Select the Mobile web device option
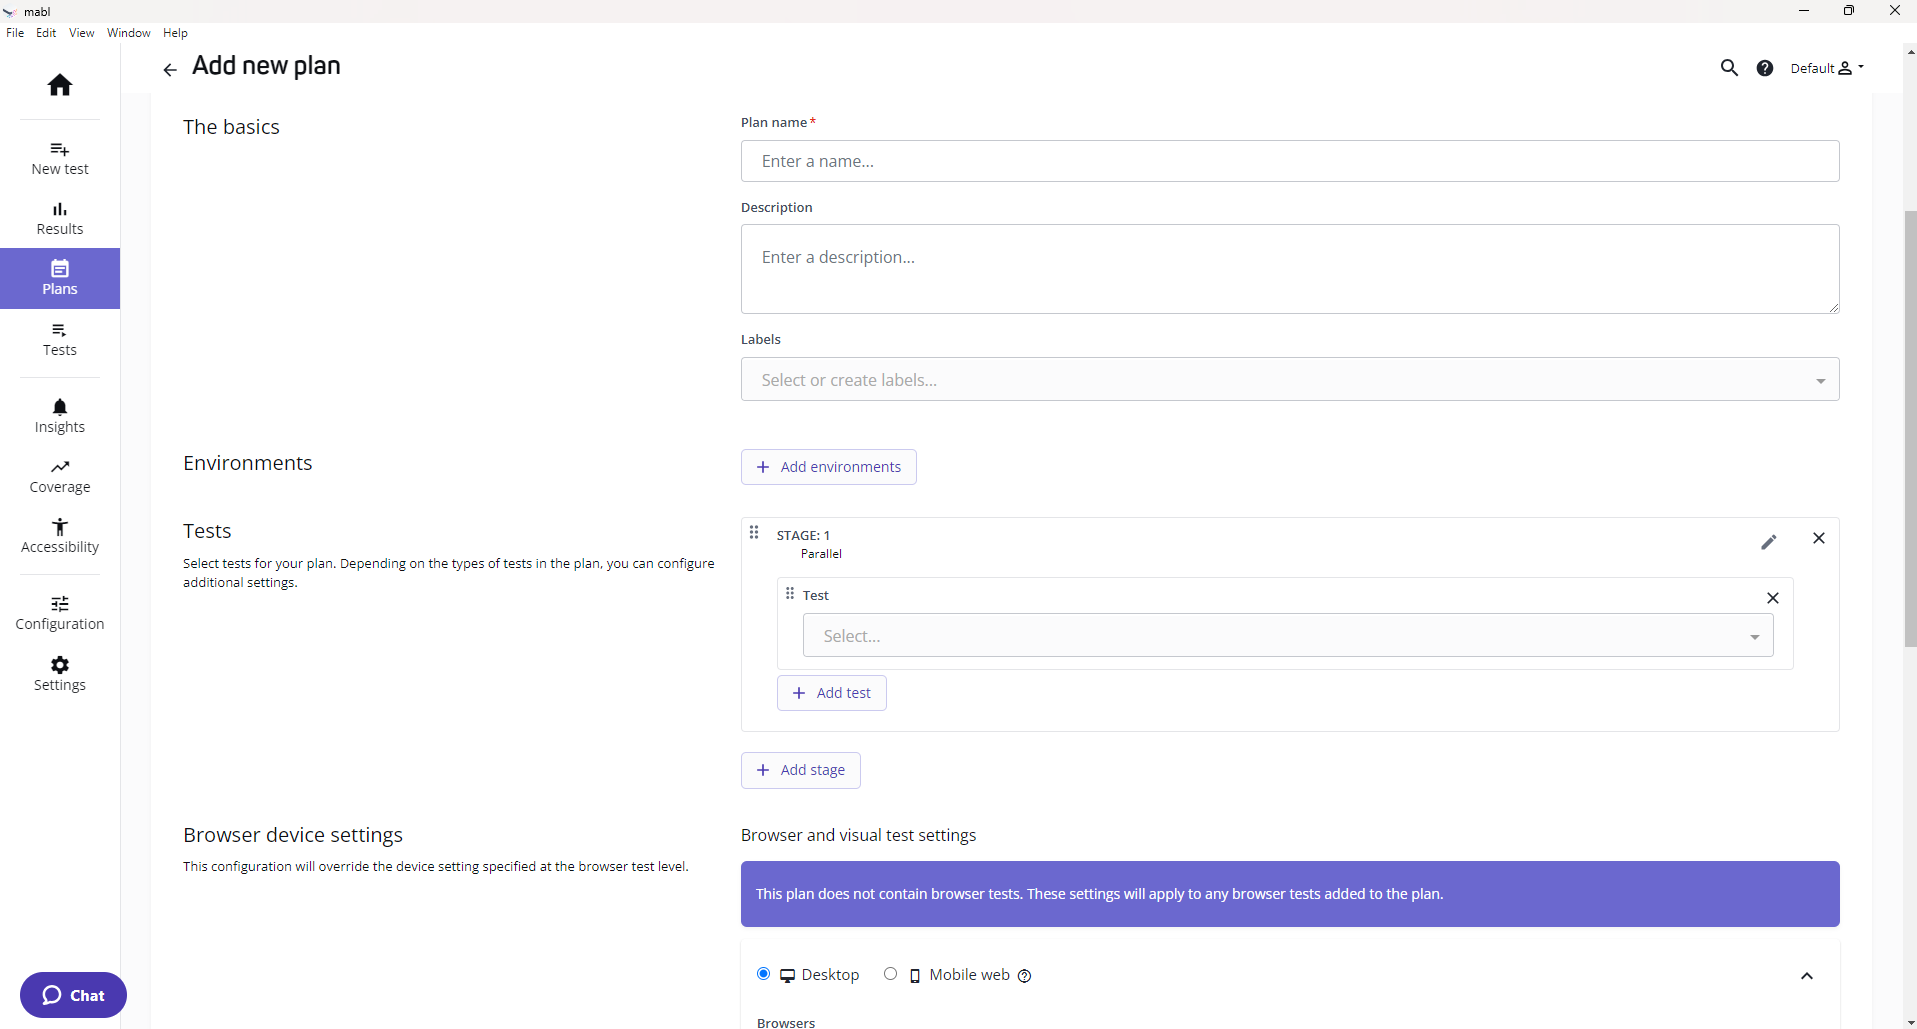 point(890,973)
